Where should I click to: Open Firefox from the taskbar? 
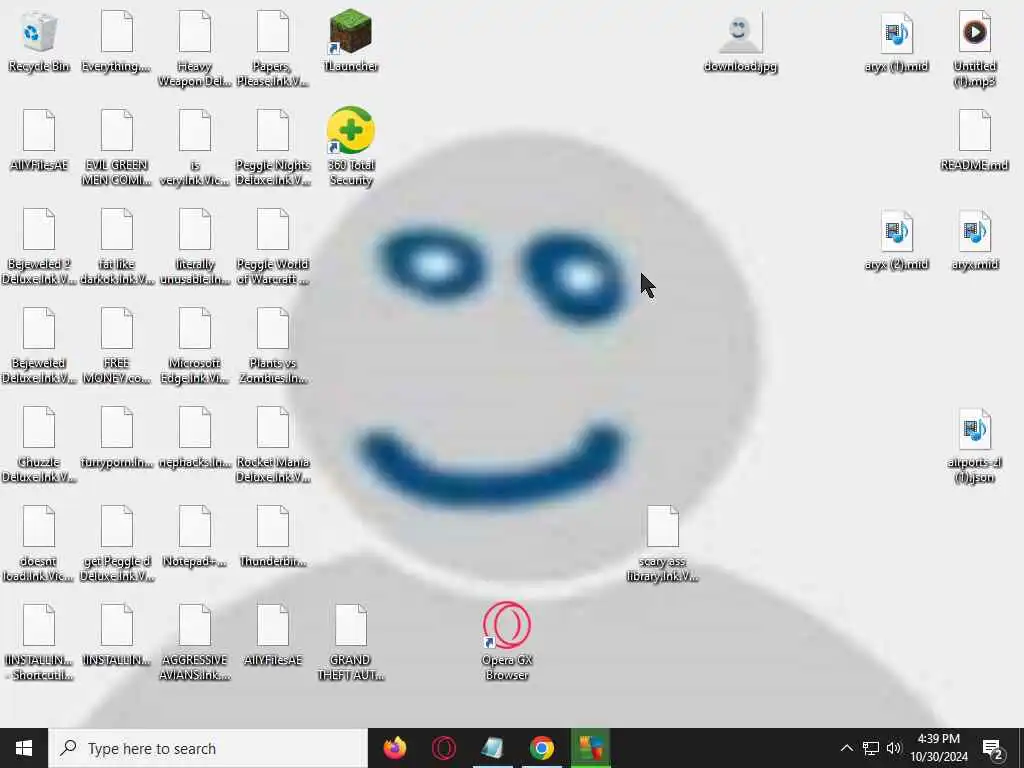[x=394, y=748]
